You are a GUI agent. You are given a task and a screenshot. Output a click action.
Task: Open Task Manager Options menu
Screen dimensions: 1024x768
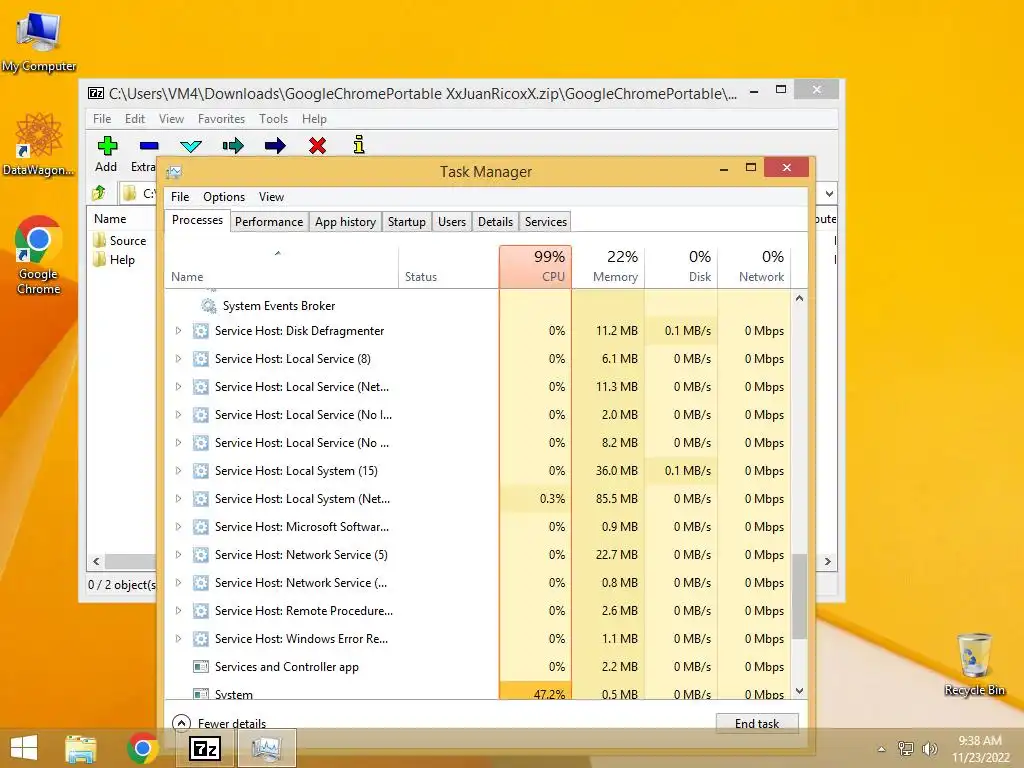pos(224,197)
